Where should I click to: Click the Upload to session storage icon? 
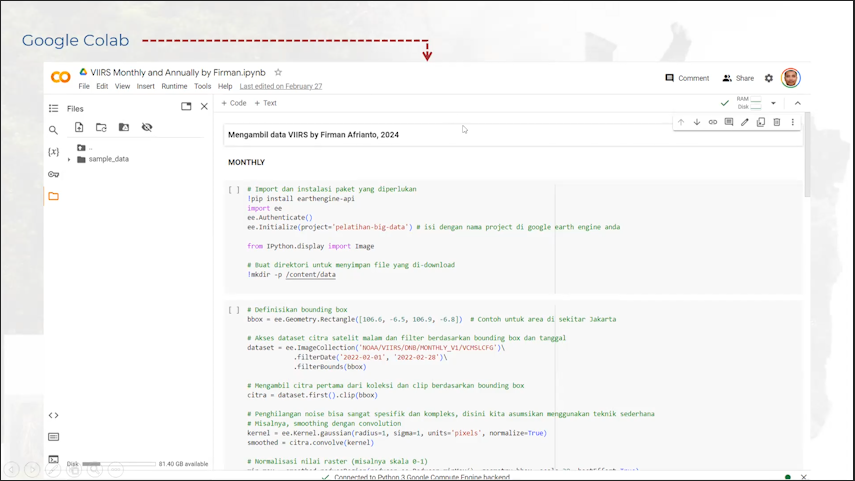(79, 128)
